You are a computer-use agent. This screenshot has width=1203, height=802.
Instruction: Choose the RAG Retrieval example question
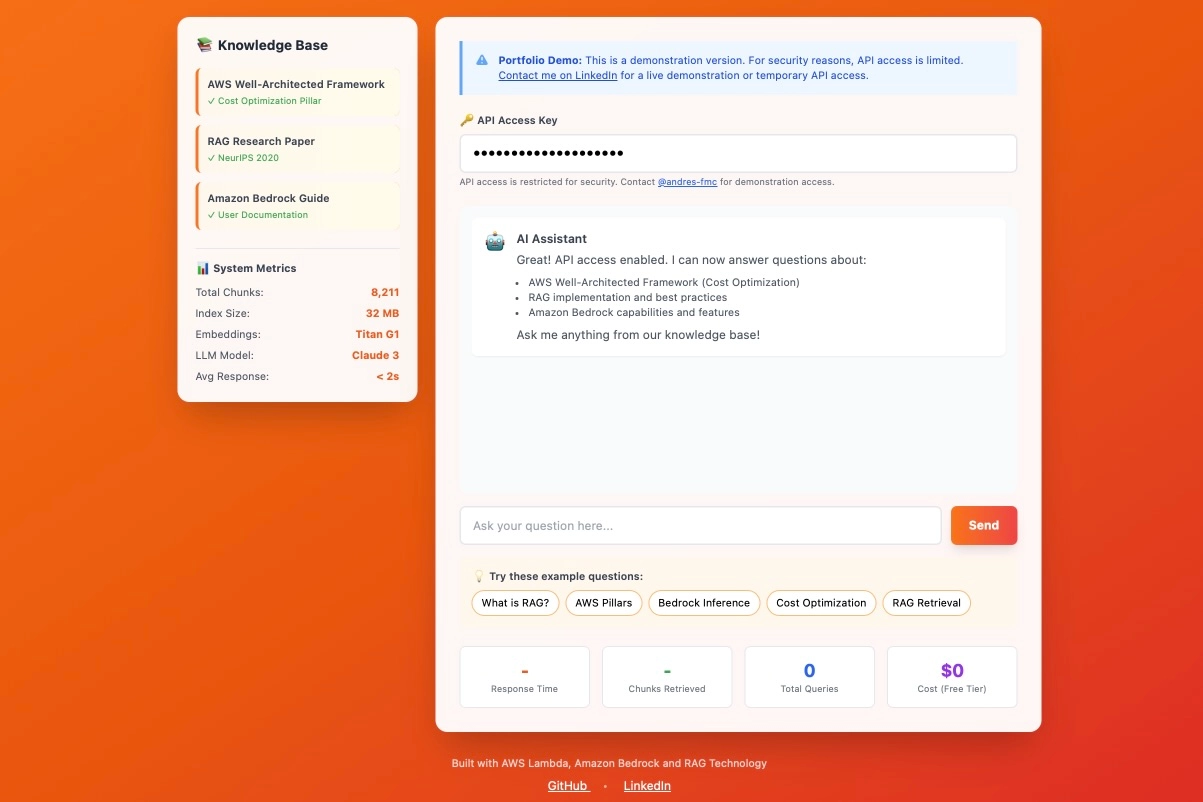tap(926, 603)
